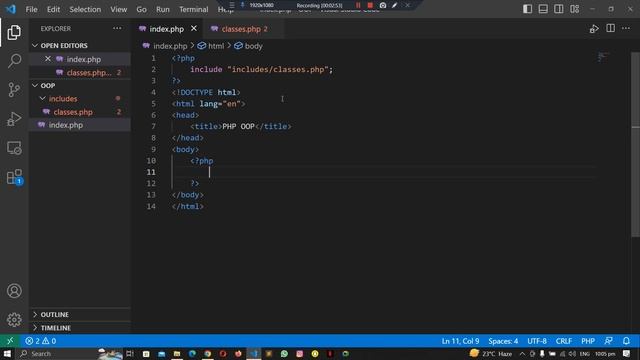This screenshot has width=640, height=360.
Task: Open the Go menu
Action: pos(141,9)
